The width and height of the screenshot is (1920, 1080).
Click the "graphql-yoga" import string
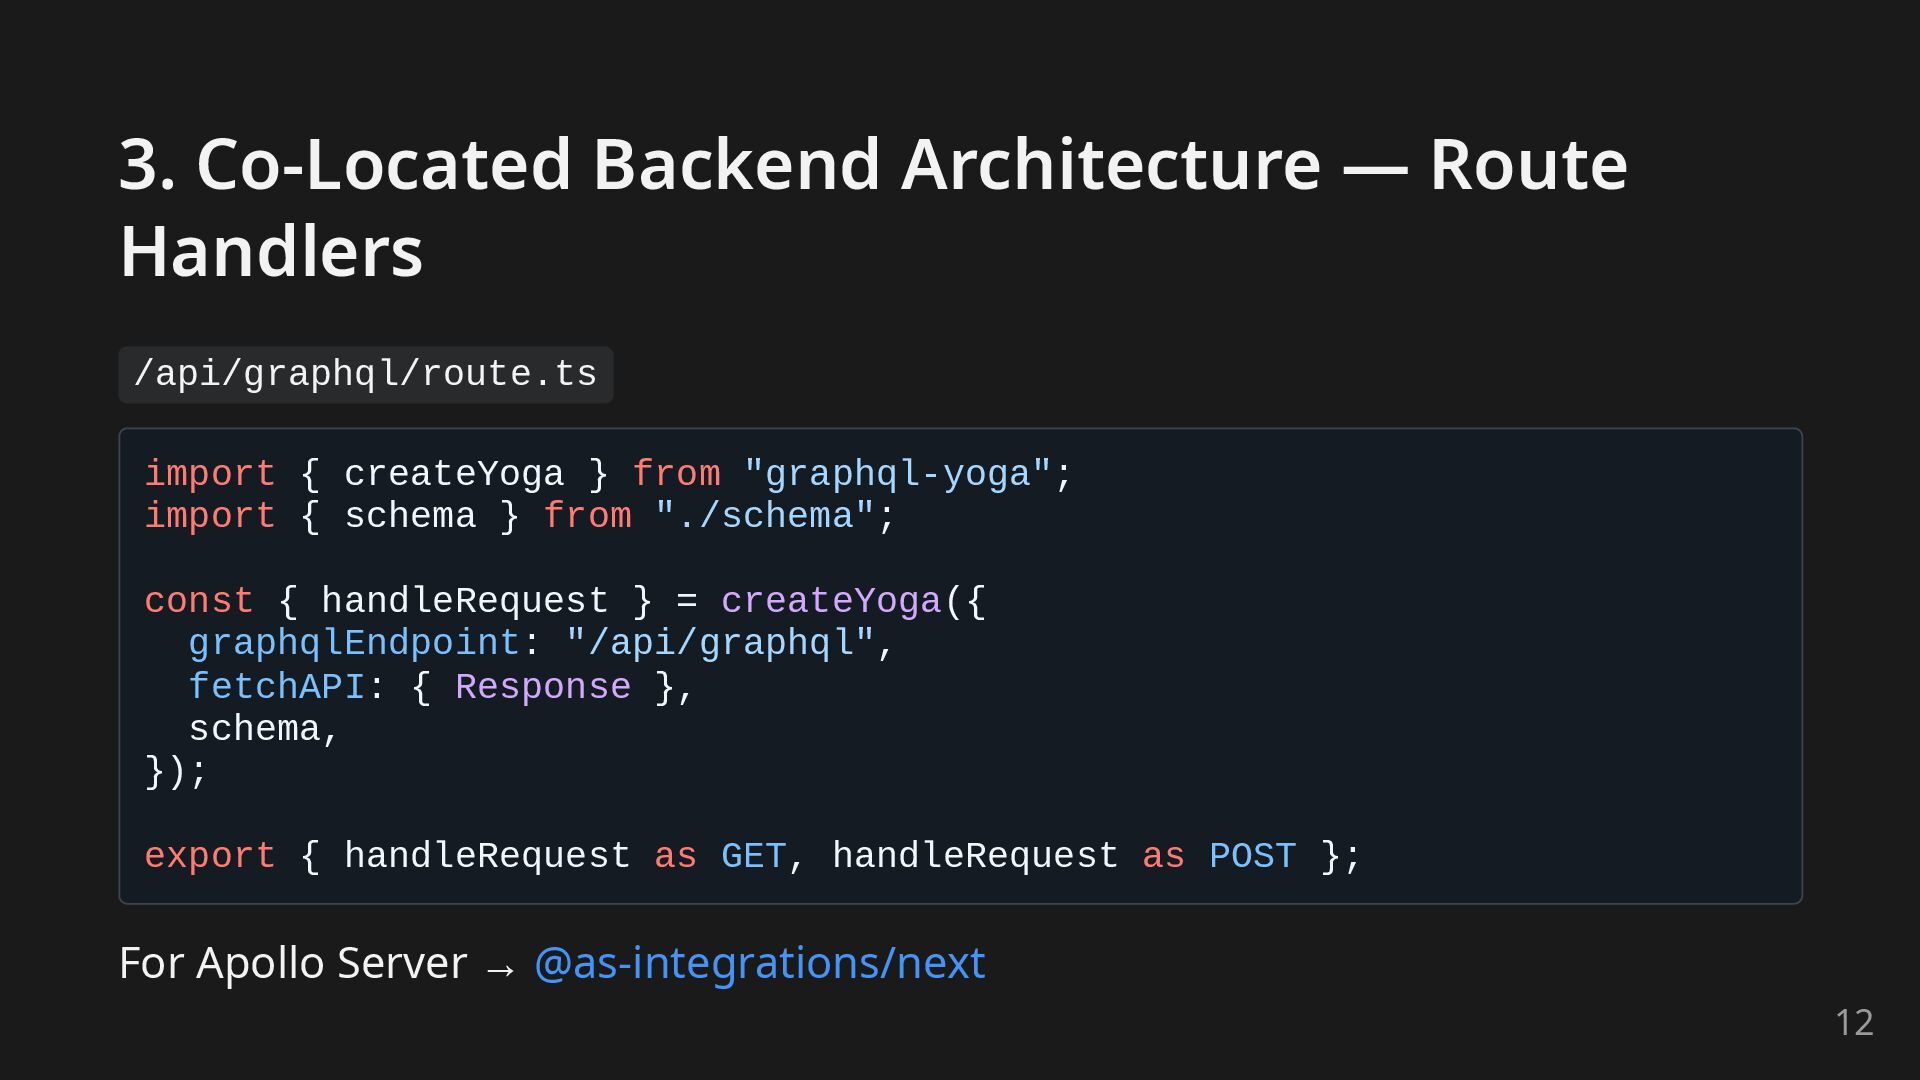pyautogui.click(x=897, y=474)
